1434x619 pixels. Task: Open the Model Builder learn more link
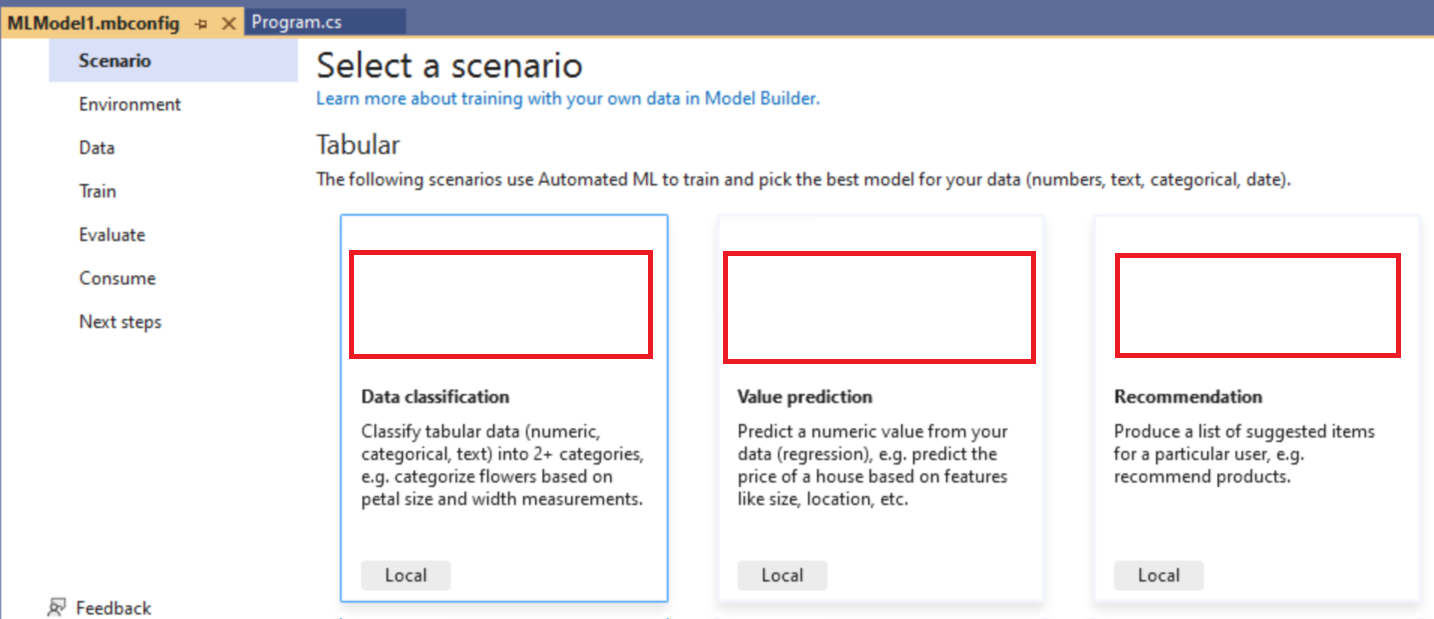(566, 98)
